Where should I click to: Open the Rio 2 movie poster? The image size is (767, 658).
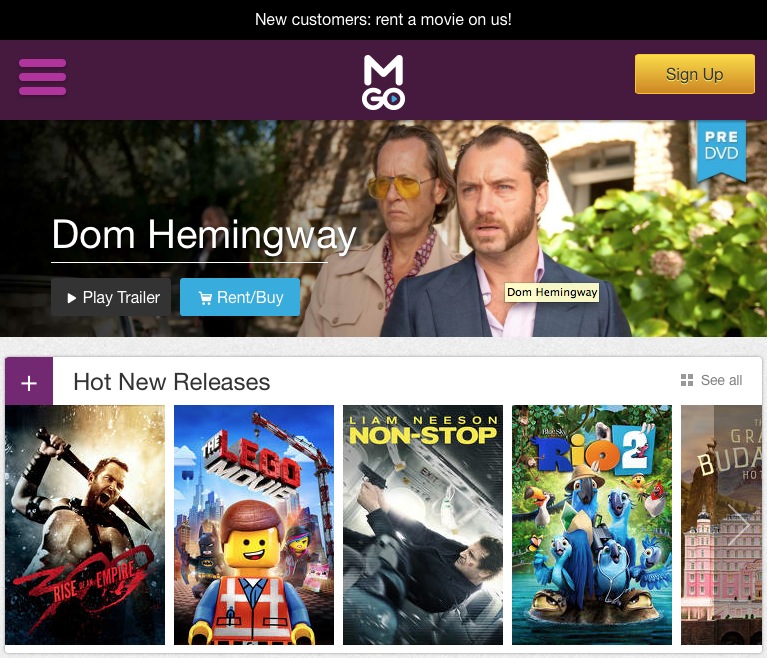592,525
